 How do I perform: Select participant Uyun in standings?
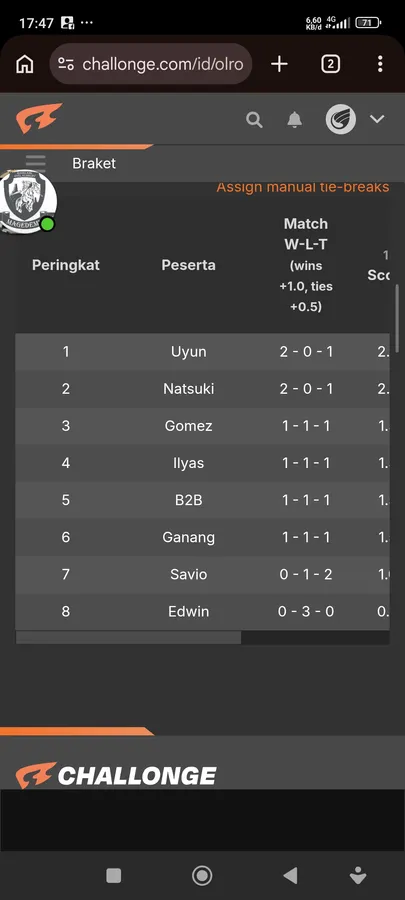click(x=189, y=352)
